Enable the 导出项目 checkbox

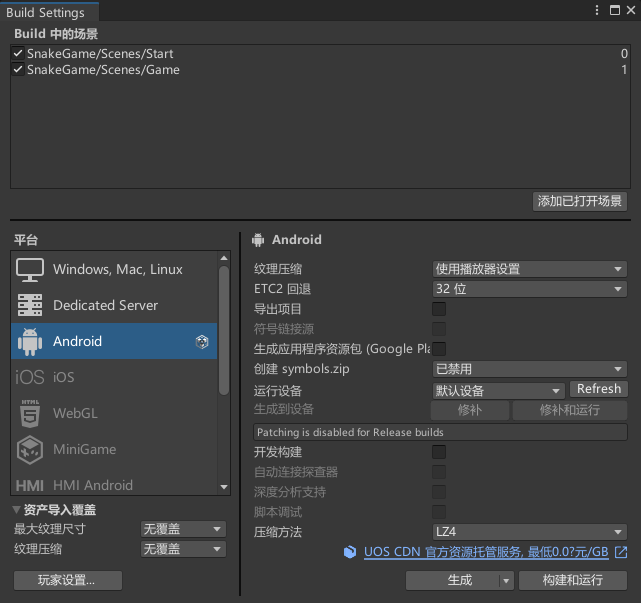tap(439, 309)
